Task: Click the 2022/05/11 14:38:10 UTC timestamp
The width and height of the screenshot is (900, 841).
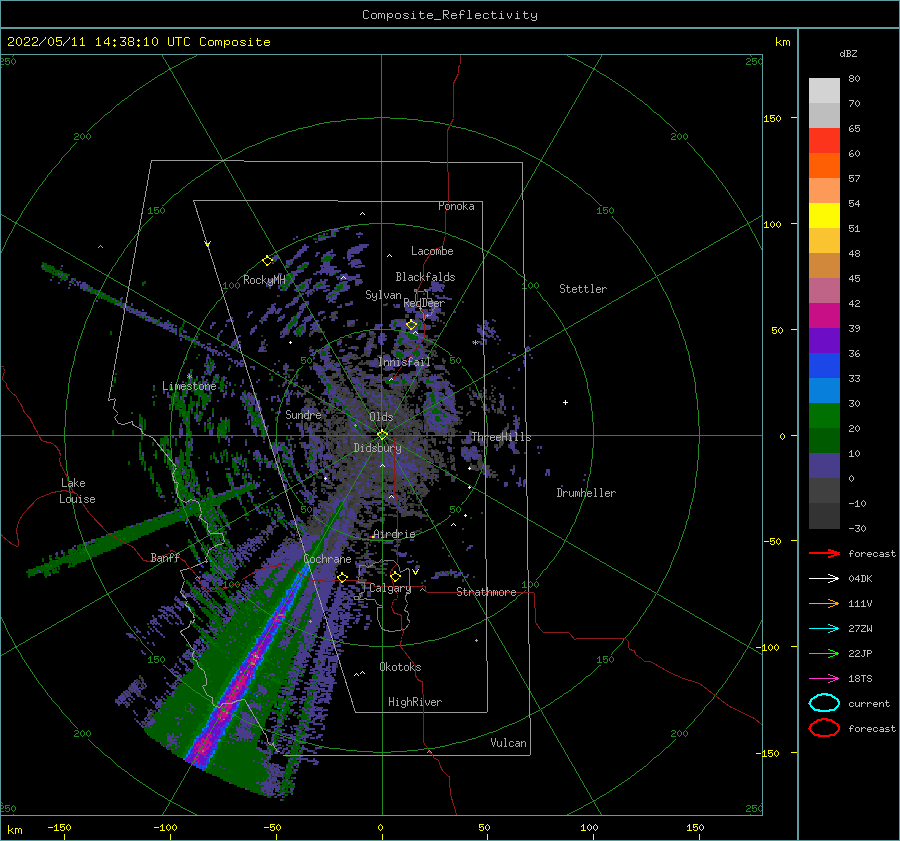Action: click(138, 42)
